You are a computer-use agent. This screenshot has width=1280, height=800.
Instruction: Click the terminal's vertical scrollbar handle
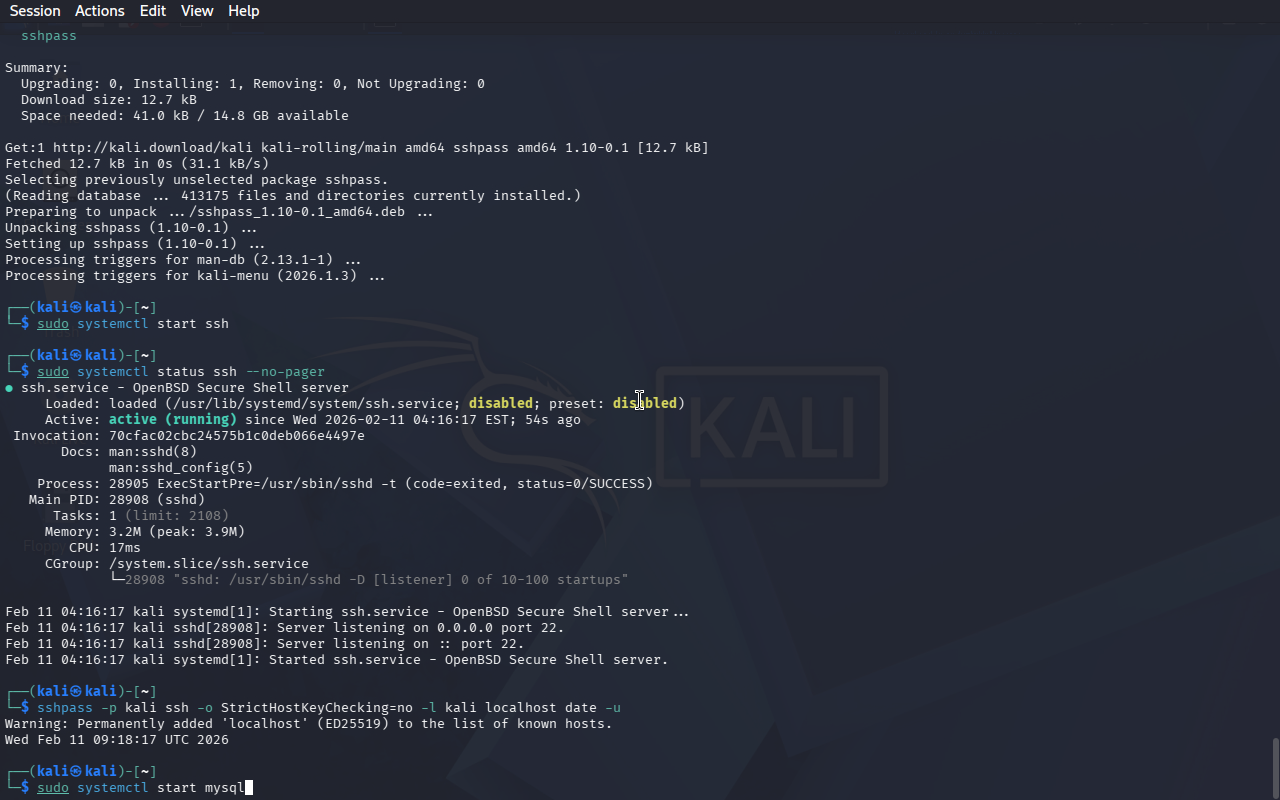pyautogui.click(x=1275, y=767)
